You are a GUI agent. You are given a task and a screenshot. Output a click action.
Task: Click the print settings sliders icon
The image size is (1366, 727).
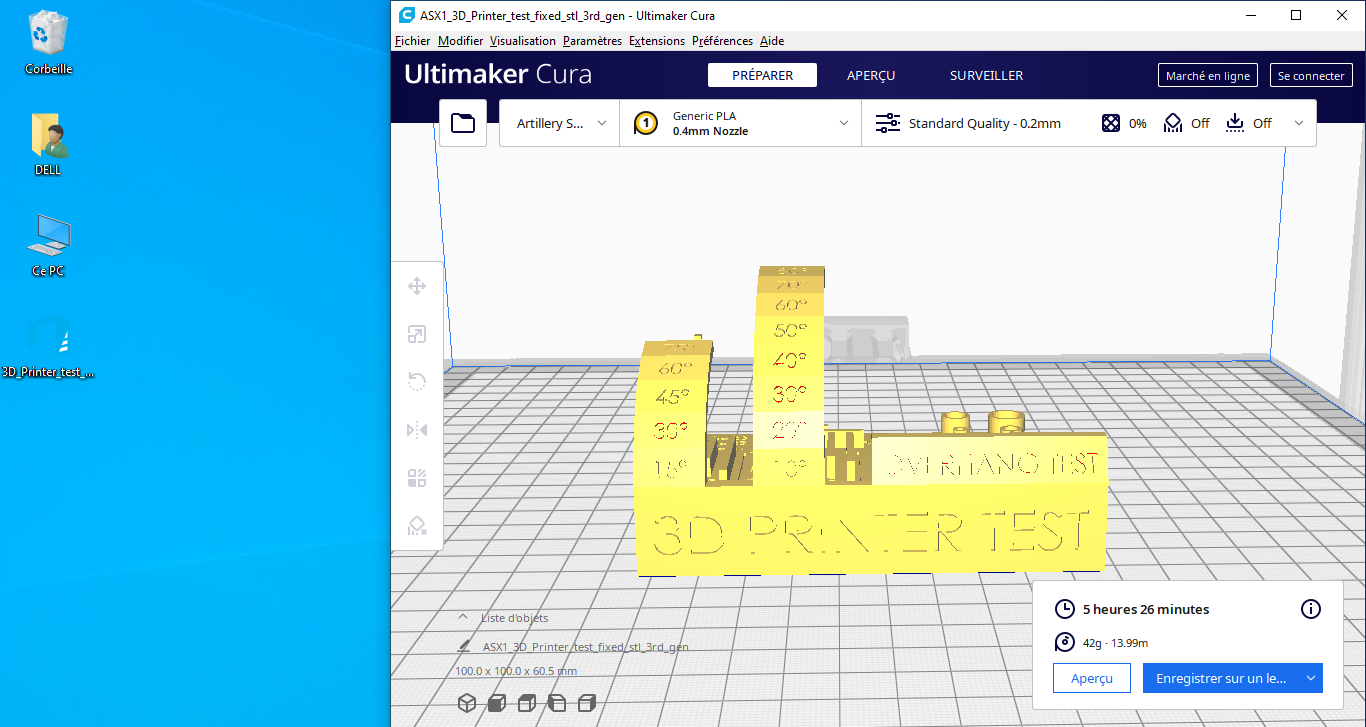point(888,123)
